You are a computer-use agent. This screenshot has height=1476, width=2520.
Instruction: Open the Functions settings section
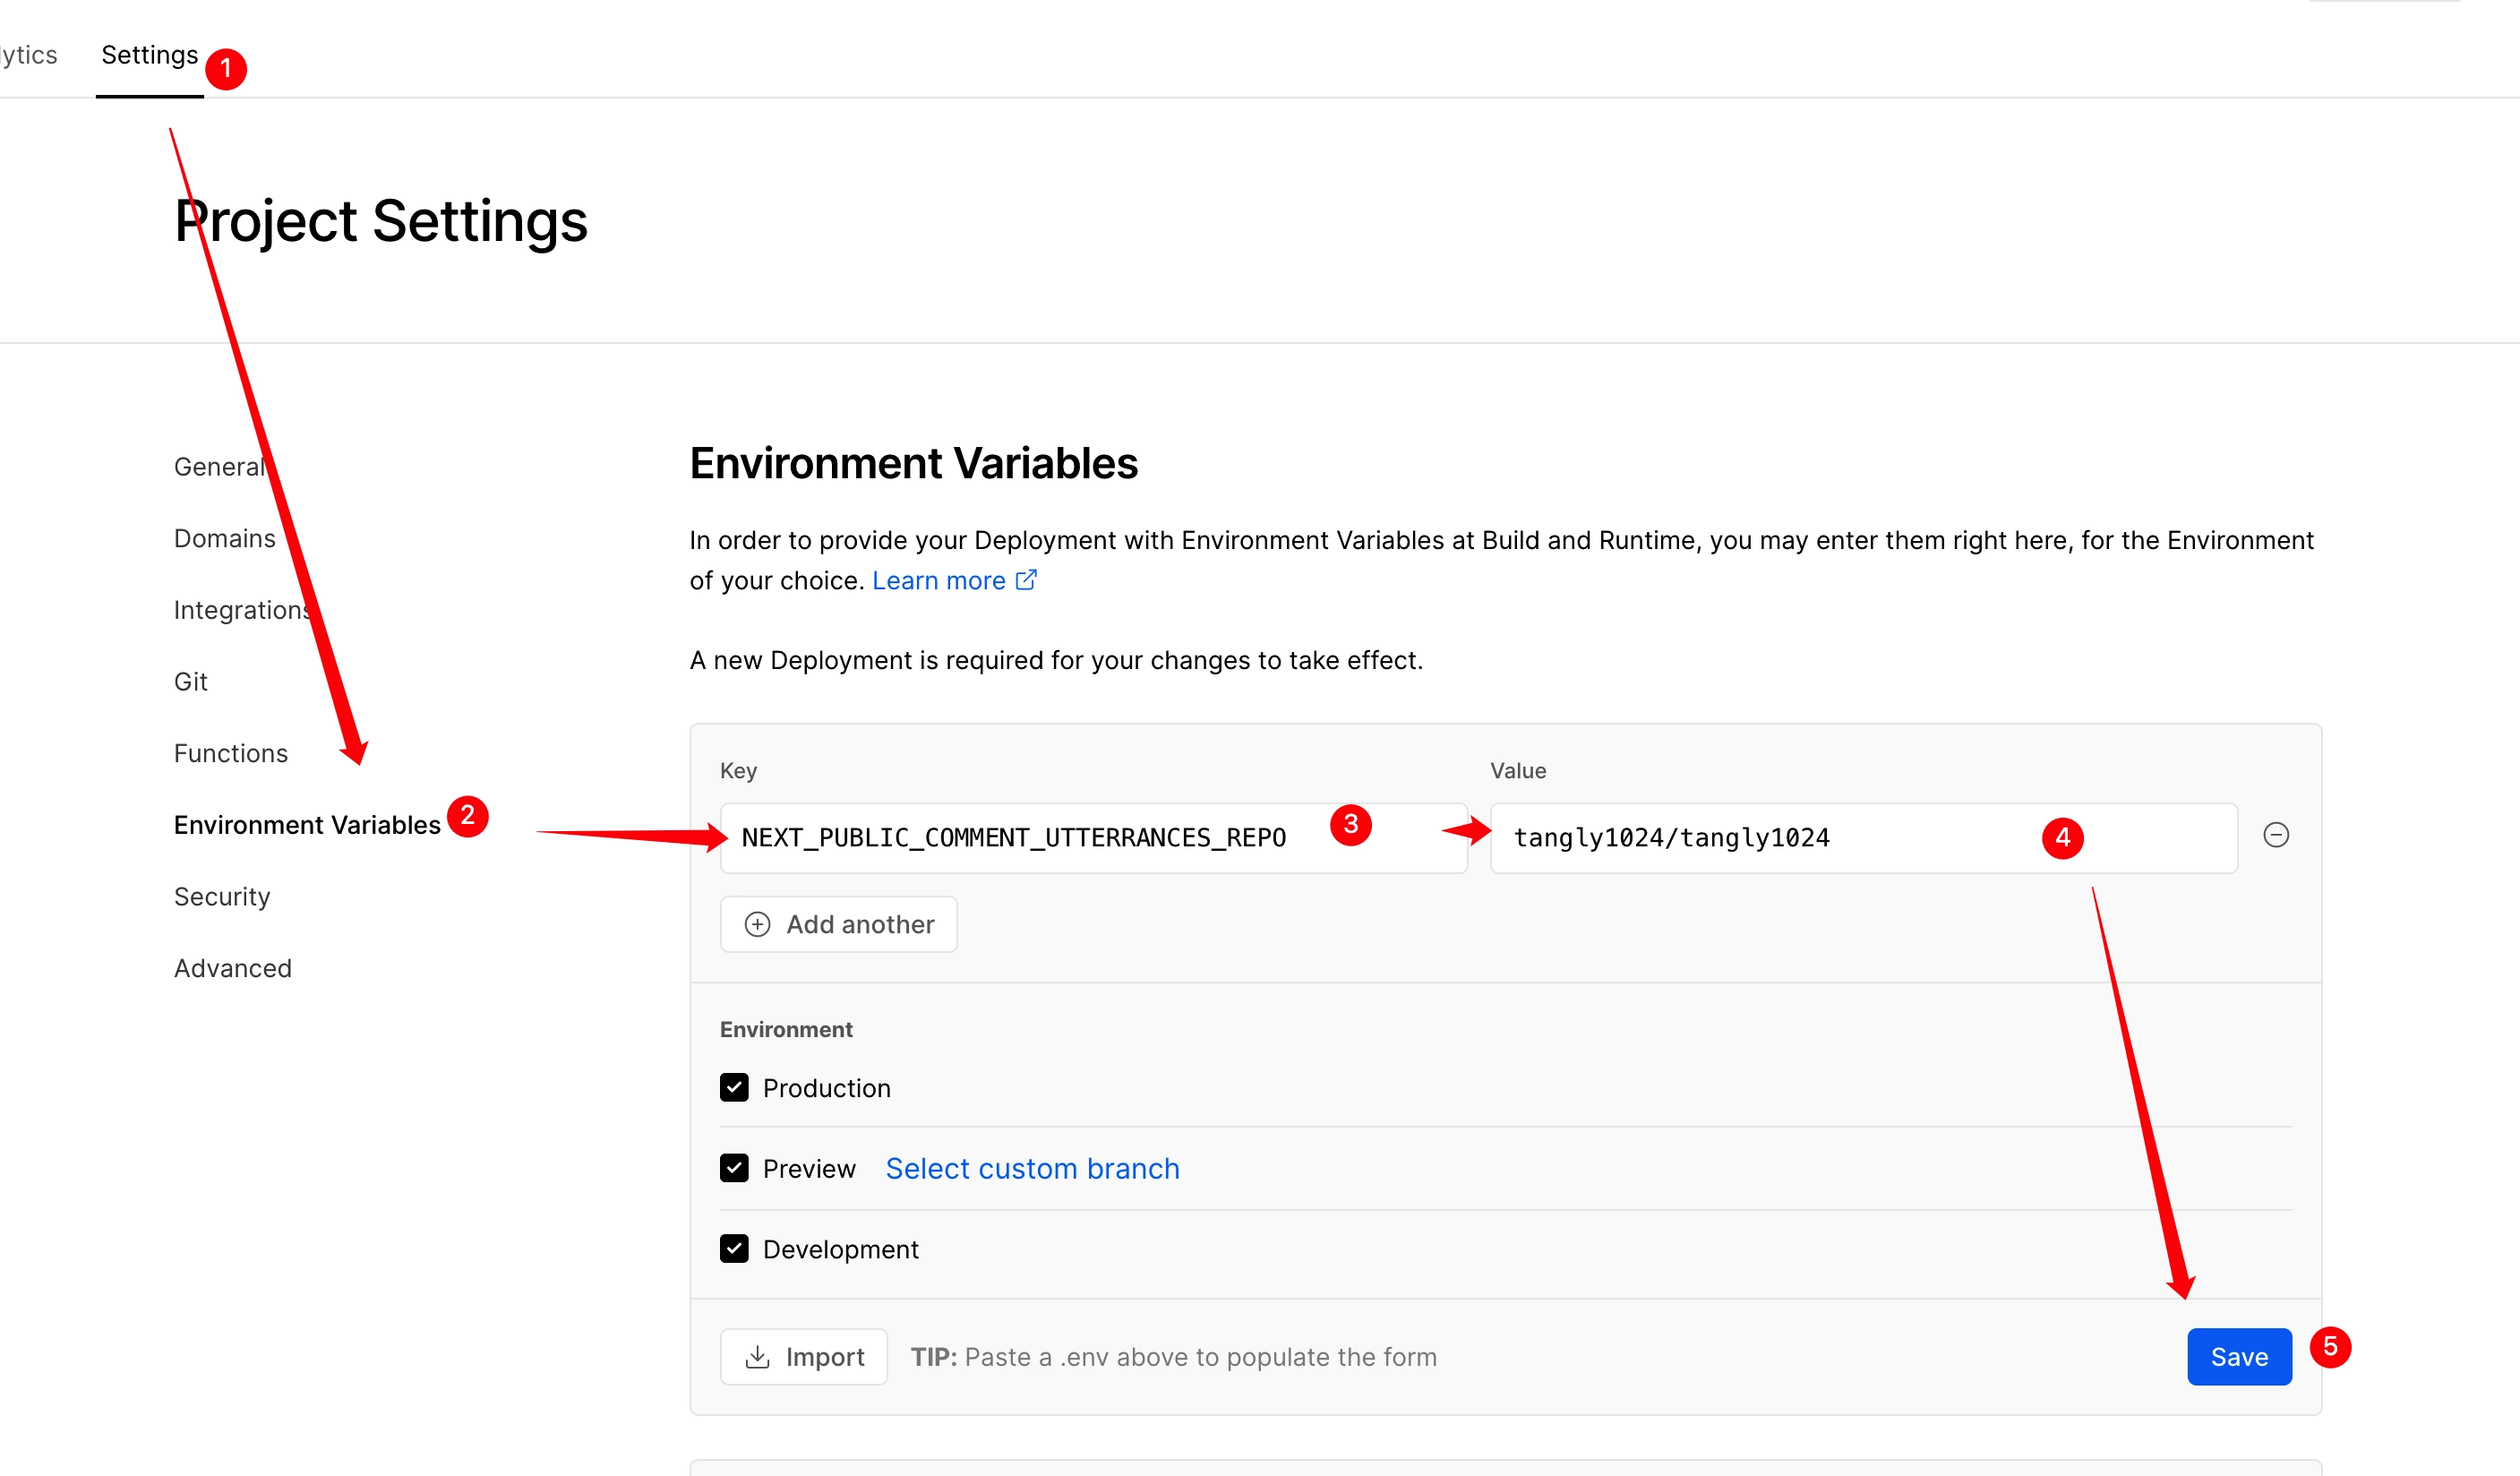point(231,753)
